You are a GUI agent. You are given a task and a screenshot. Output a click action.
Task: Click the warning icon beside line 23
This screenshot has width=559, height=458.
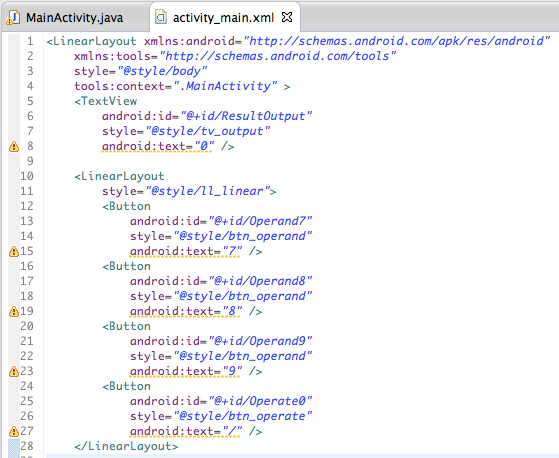14,371
